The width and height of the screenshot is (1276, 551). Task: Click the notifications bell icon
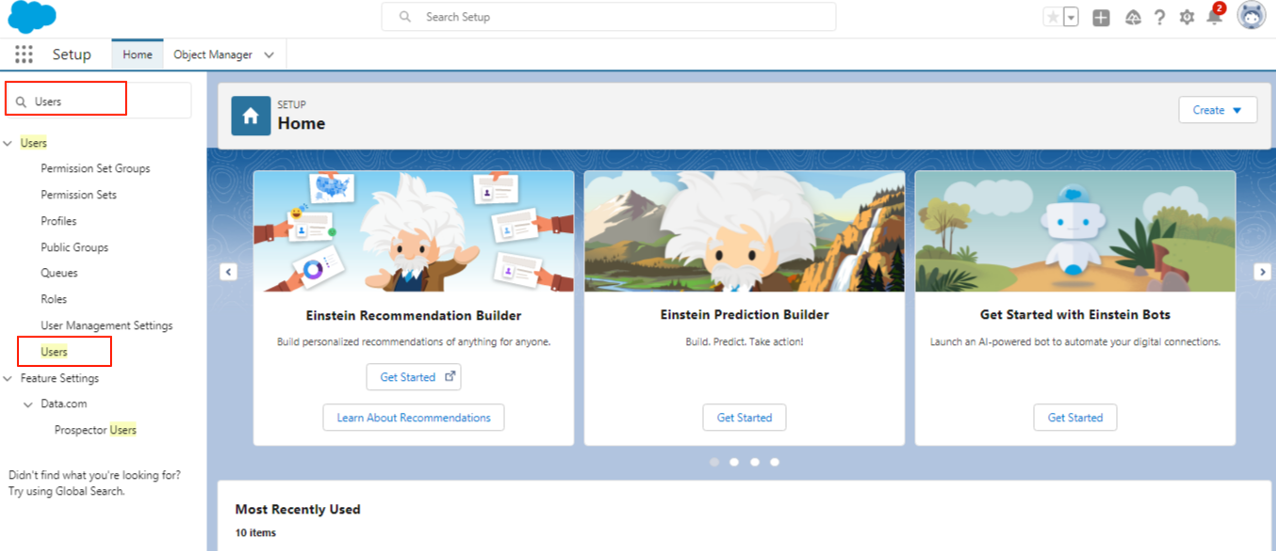click(1214, 17)
